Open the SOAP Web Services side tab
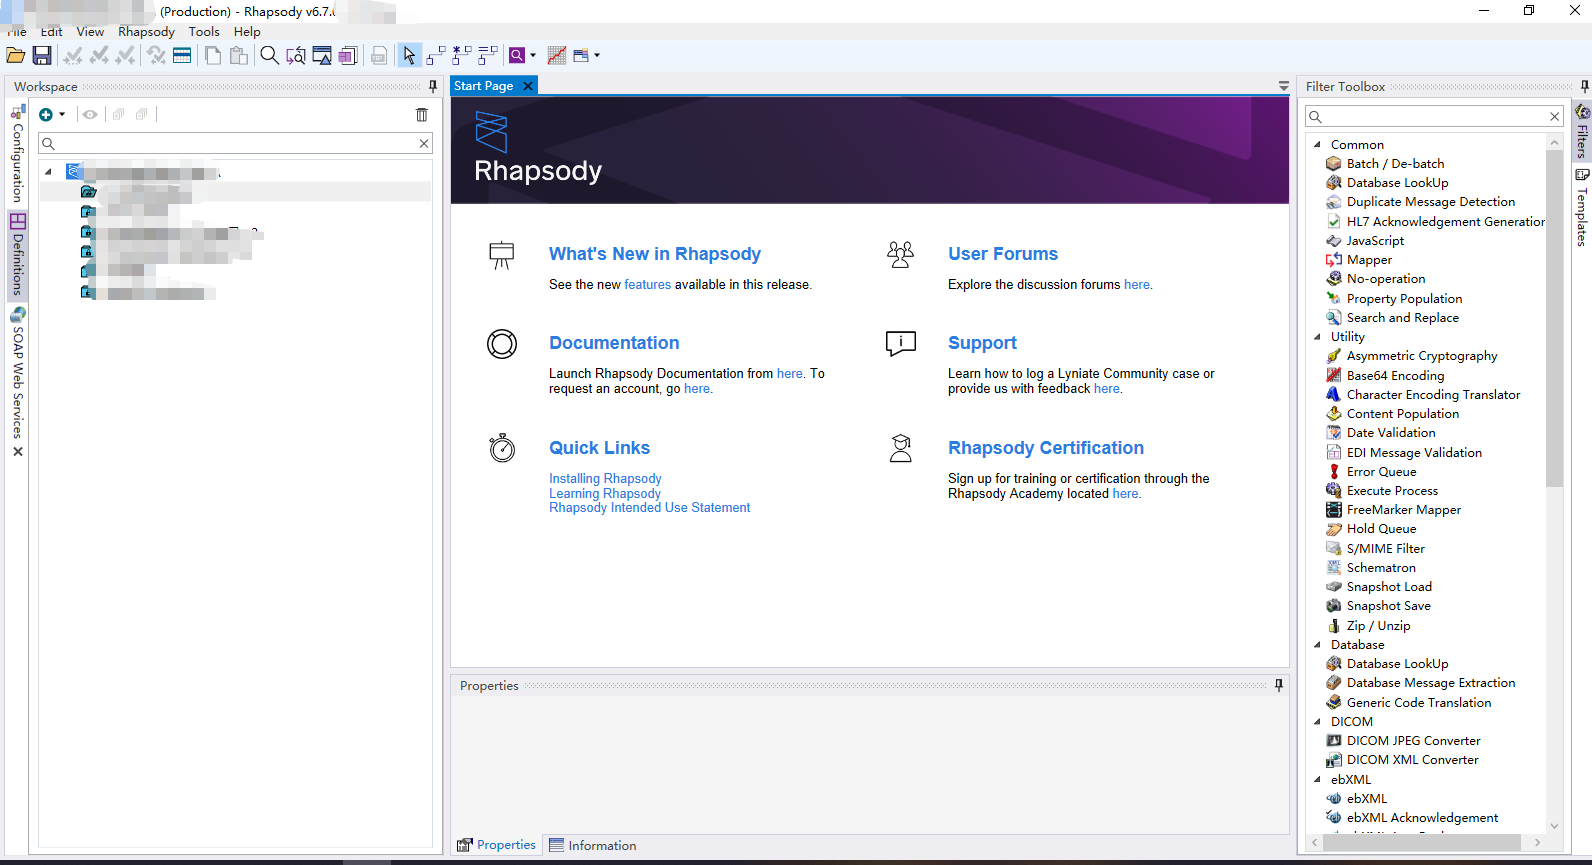 [17, 373]
